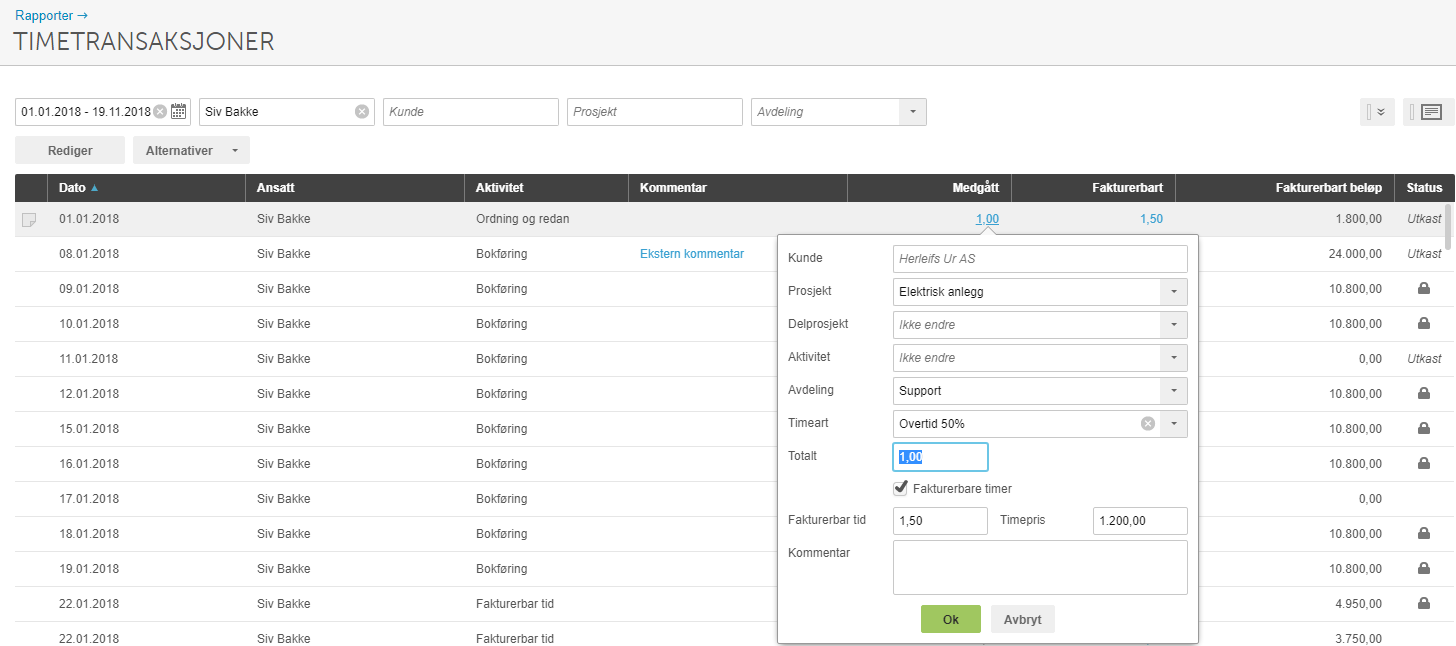1456x646 pixels.
Task: Cancel the edit with Avbryt
Action: [1023, 619]
